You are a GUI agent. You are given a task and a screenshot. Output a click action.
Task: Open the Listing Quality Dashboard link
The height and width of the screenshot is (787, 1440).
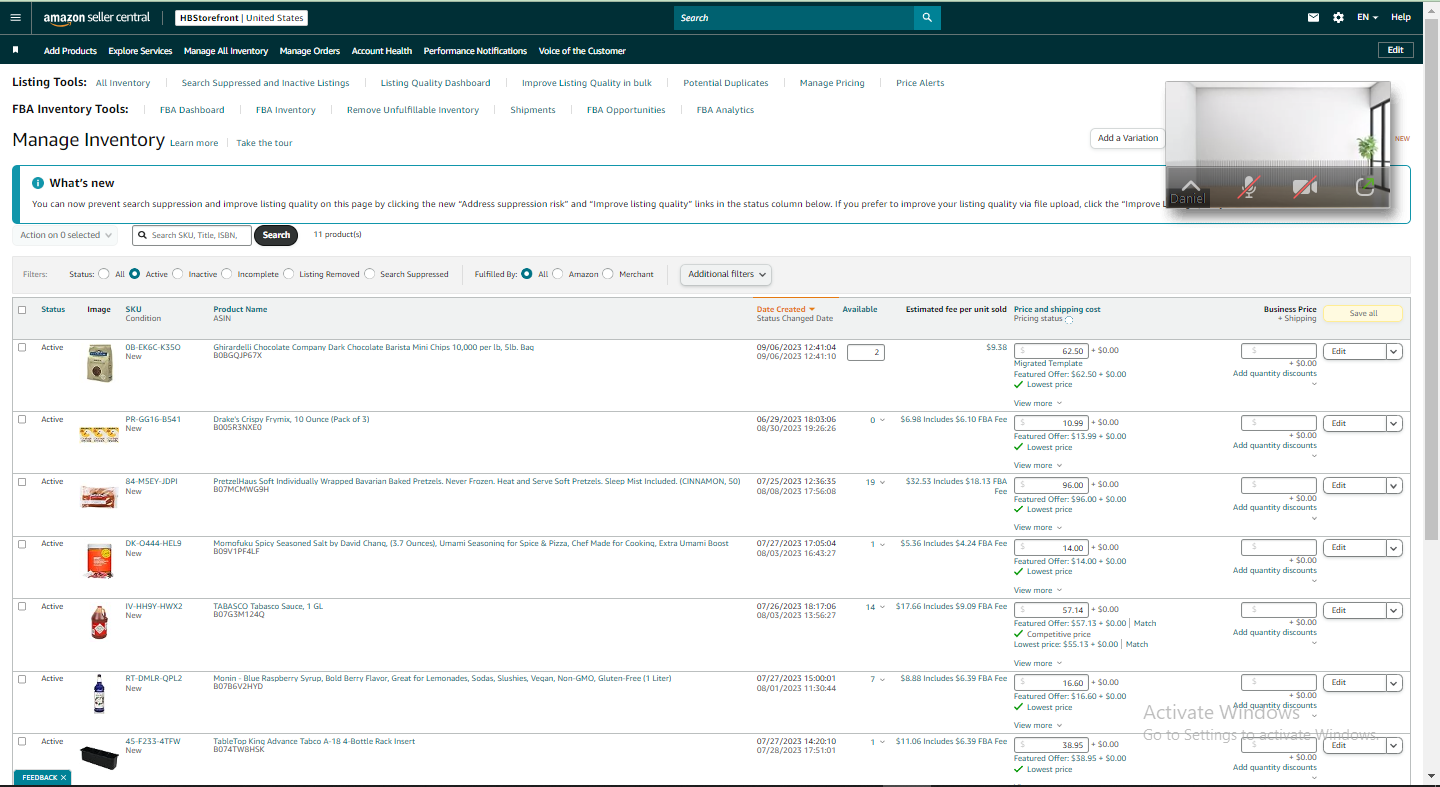pos(435,83)
